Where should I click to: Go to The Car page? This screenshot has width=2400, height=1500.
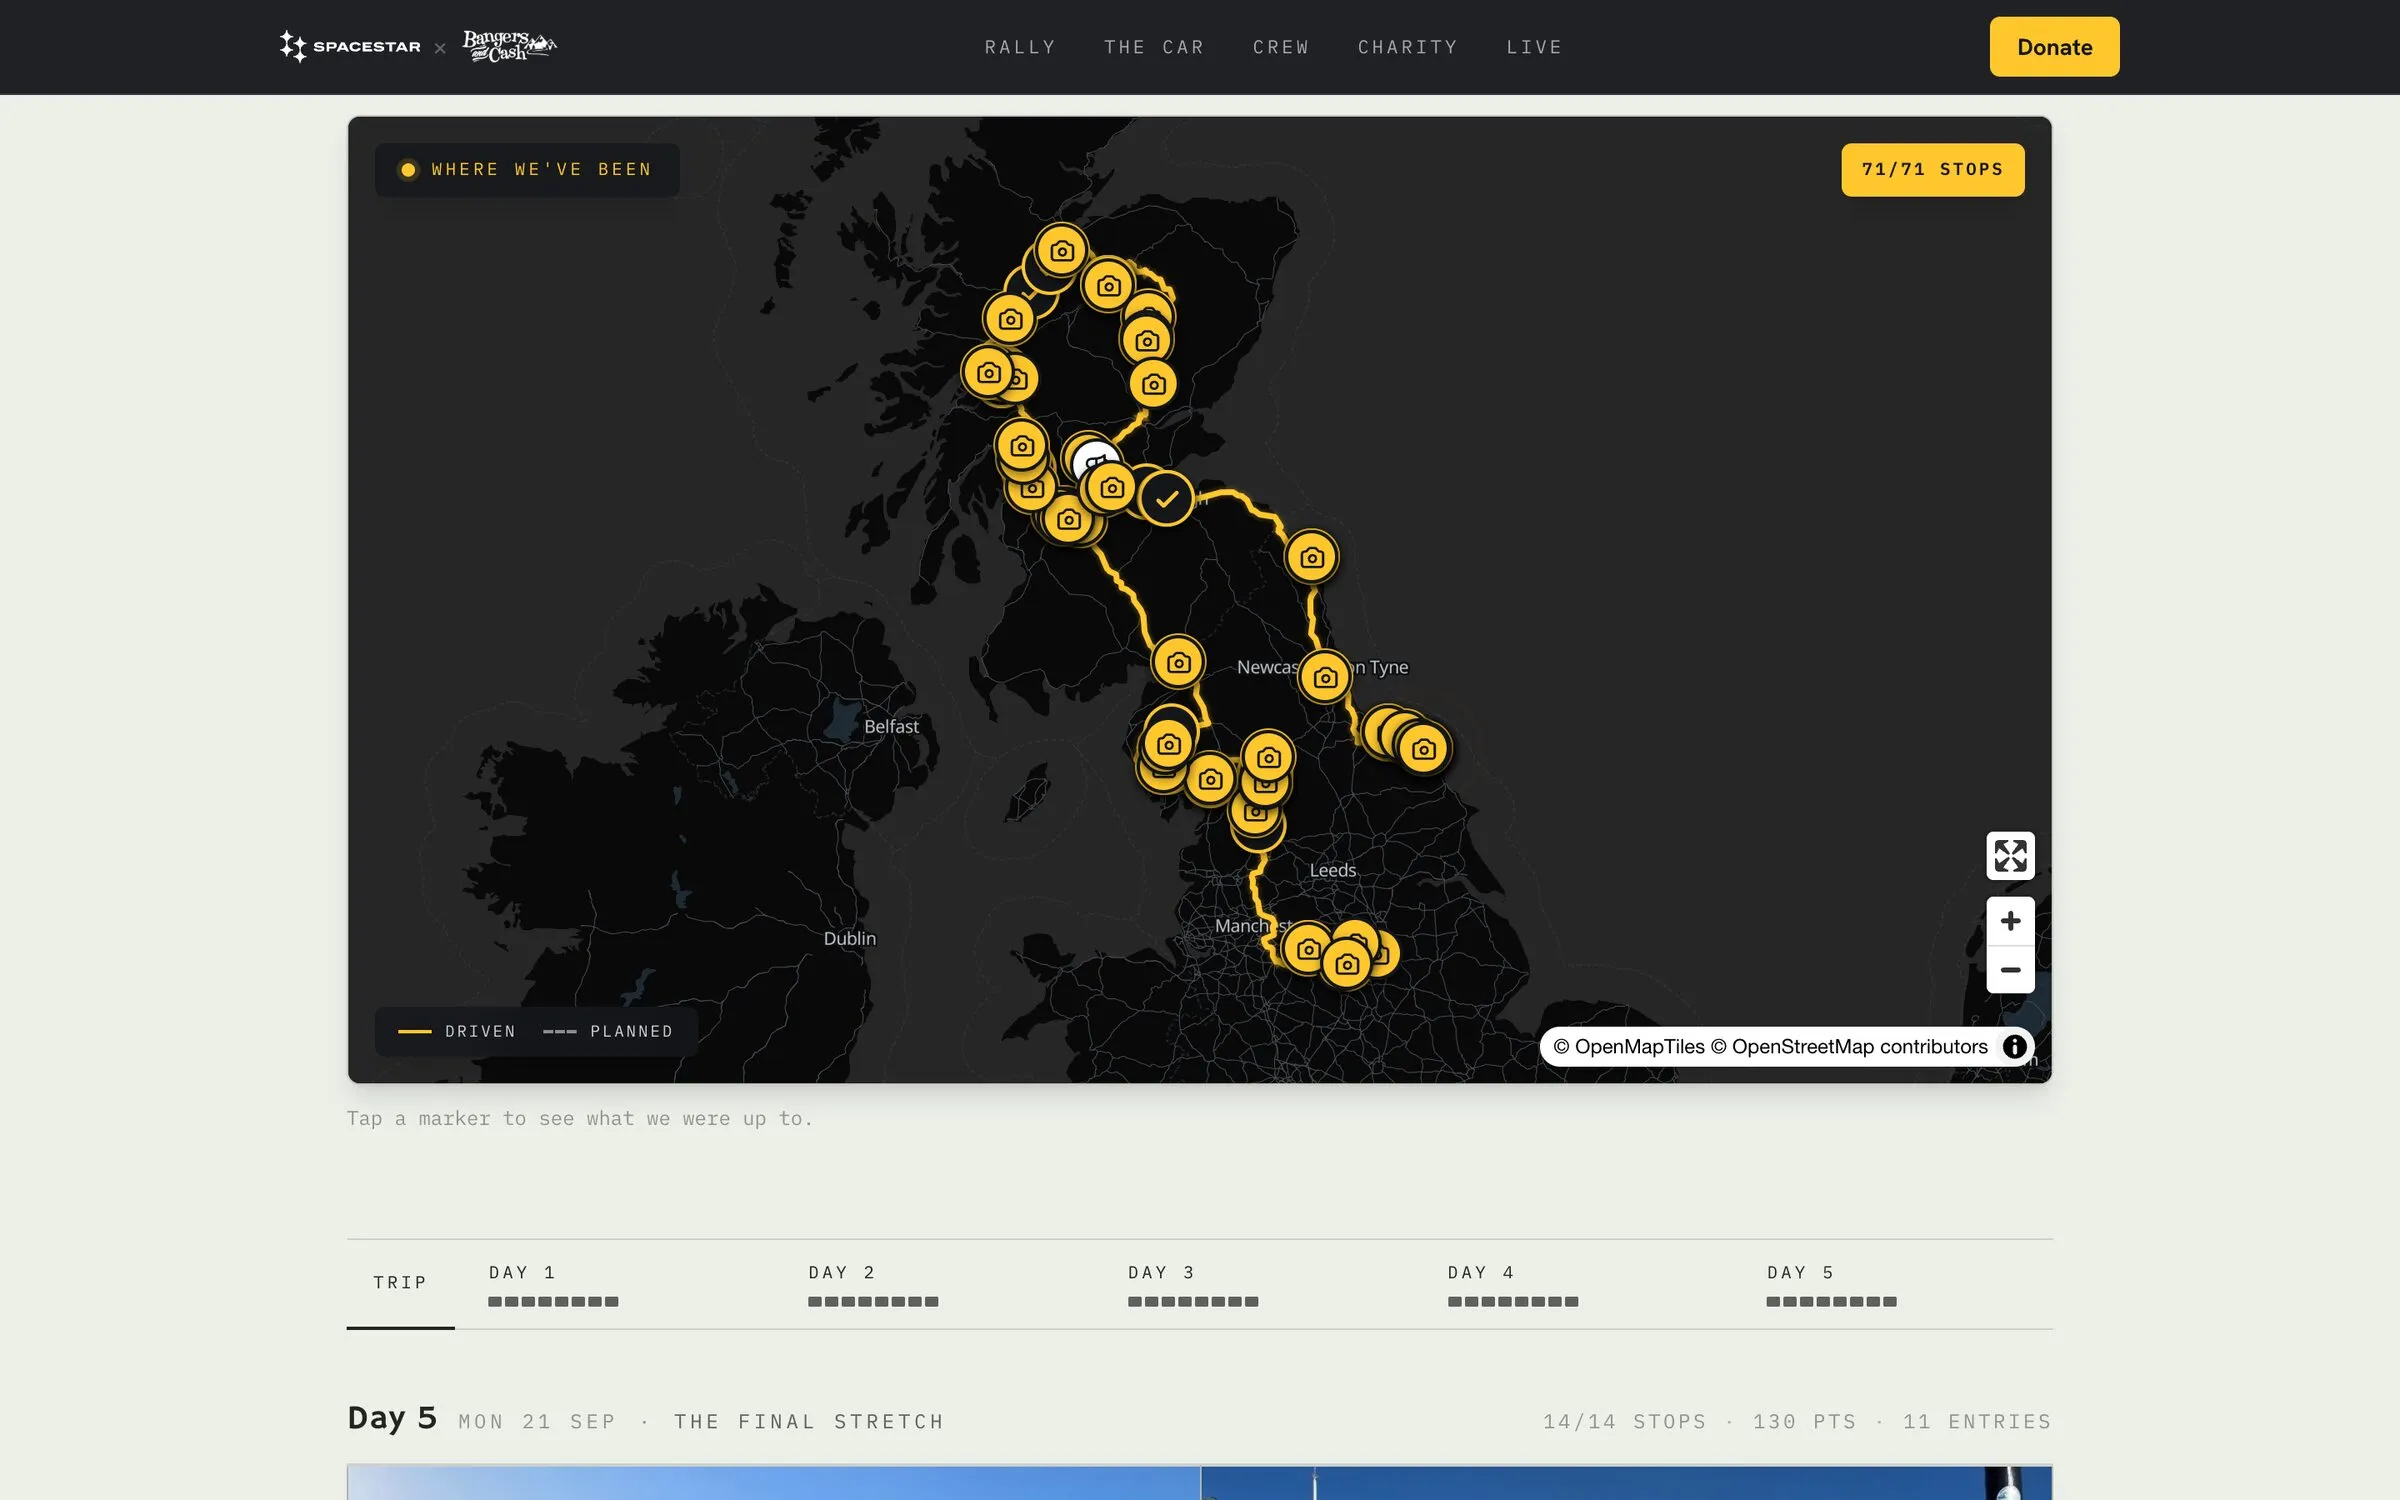[1154, 47]
